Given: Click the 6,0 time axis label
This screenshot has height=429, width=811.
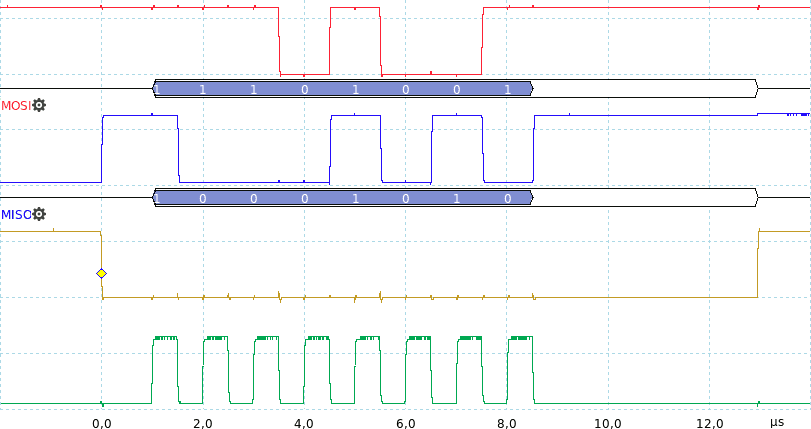Looking at the screenshot, I should click(406, 423).
